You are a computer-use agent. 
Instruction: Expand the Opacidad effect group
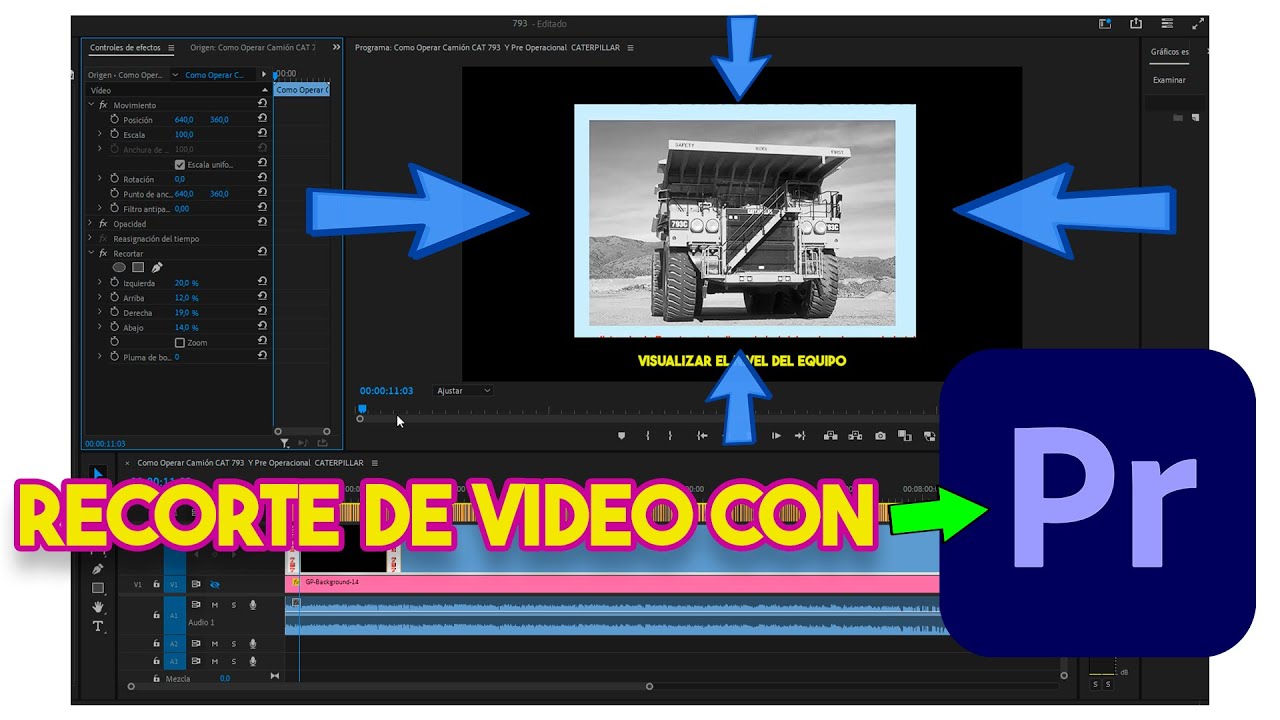point(91,224)
